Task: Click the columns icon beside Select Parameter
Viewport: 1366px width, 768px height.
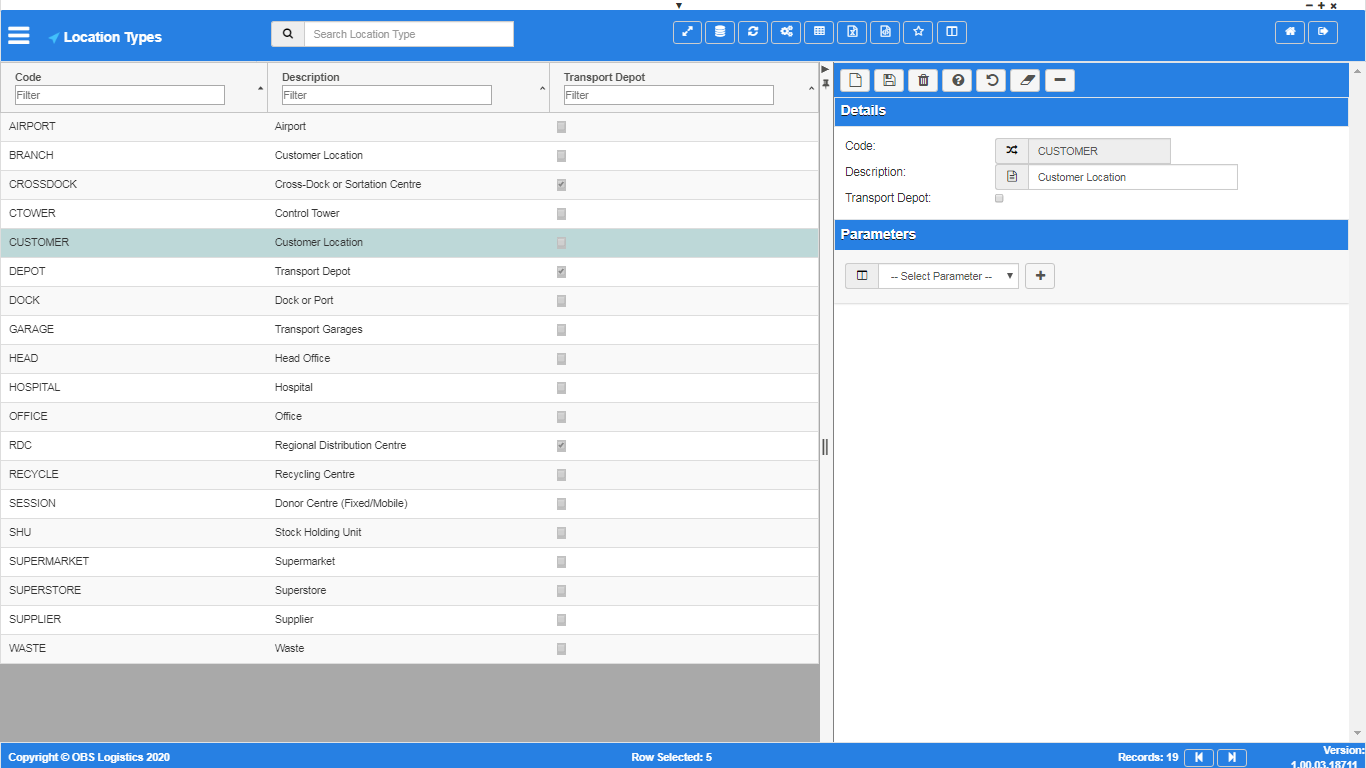Action: click(862, 276)
